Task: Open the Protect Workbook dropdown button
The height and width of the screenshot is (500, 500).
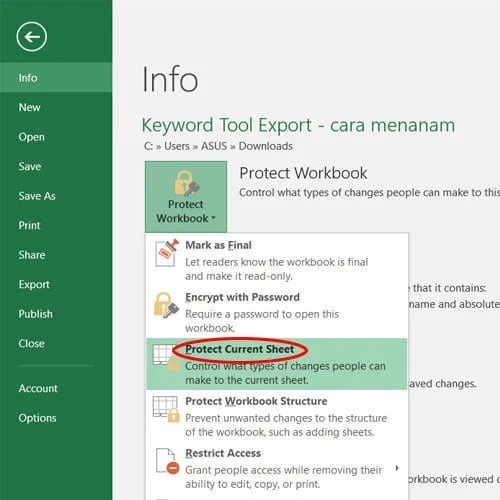Action: 186,197
